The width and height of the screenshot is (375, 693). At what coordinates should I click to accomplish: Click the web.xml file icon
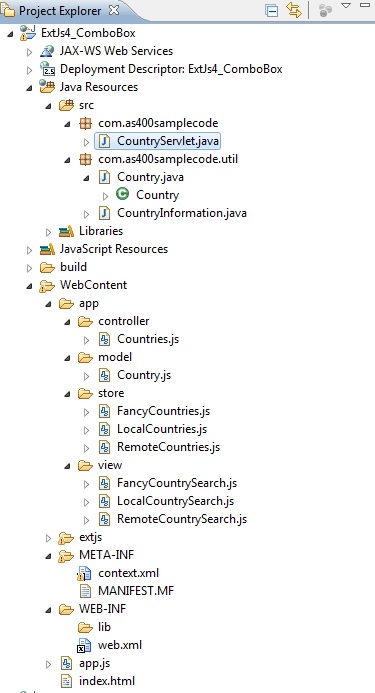coord(84,645)
